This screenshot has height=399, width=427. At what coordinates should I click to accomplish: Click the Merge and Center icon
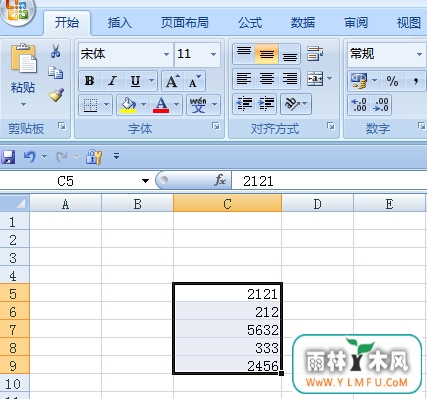tap(315, 79)
